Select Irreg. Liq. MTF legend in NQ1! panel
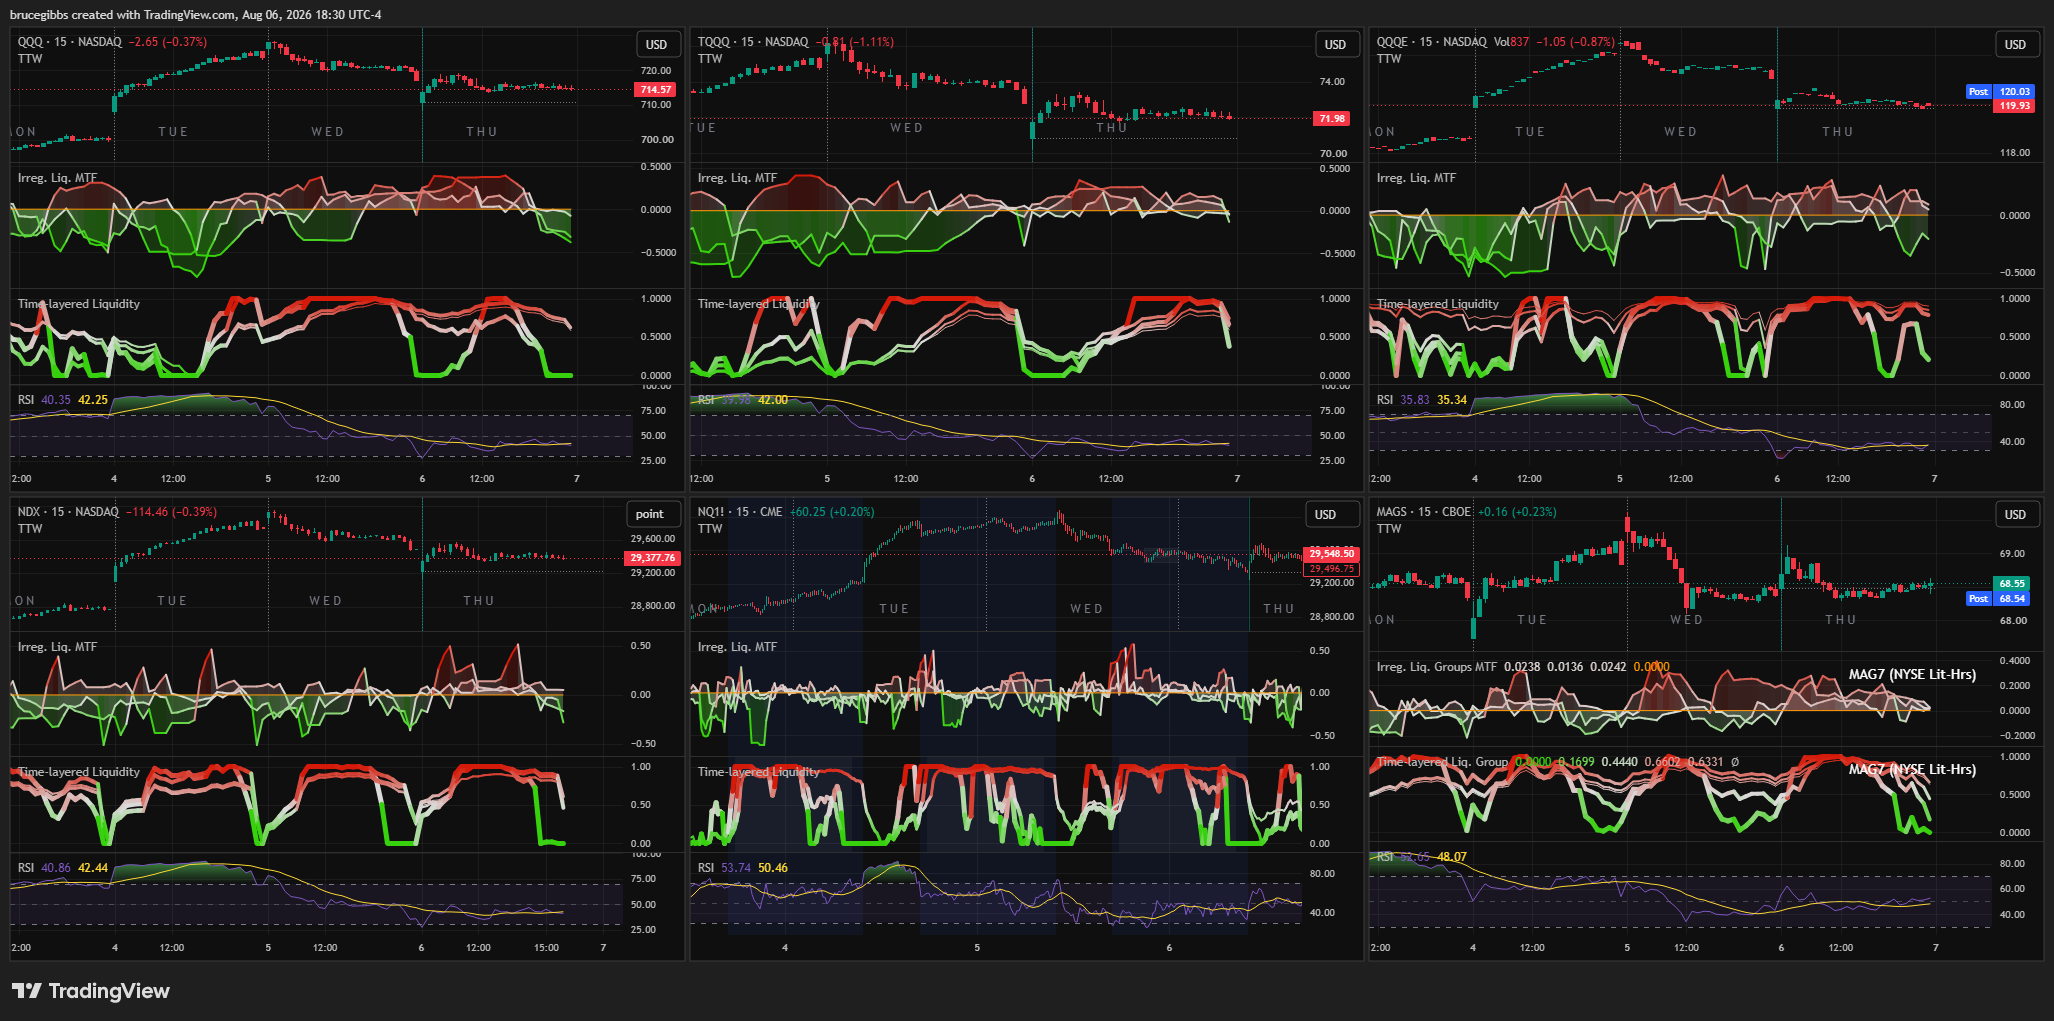This screenshot has width=2054, height=1021. click(737, 647)
